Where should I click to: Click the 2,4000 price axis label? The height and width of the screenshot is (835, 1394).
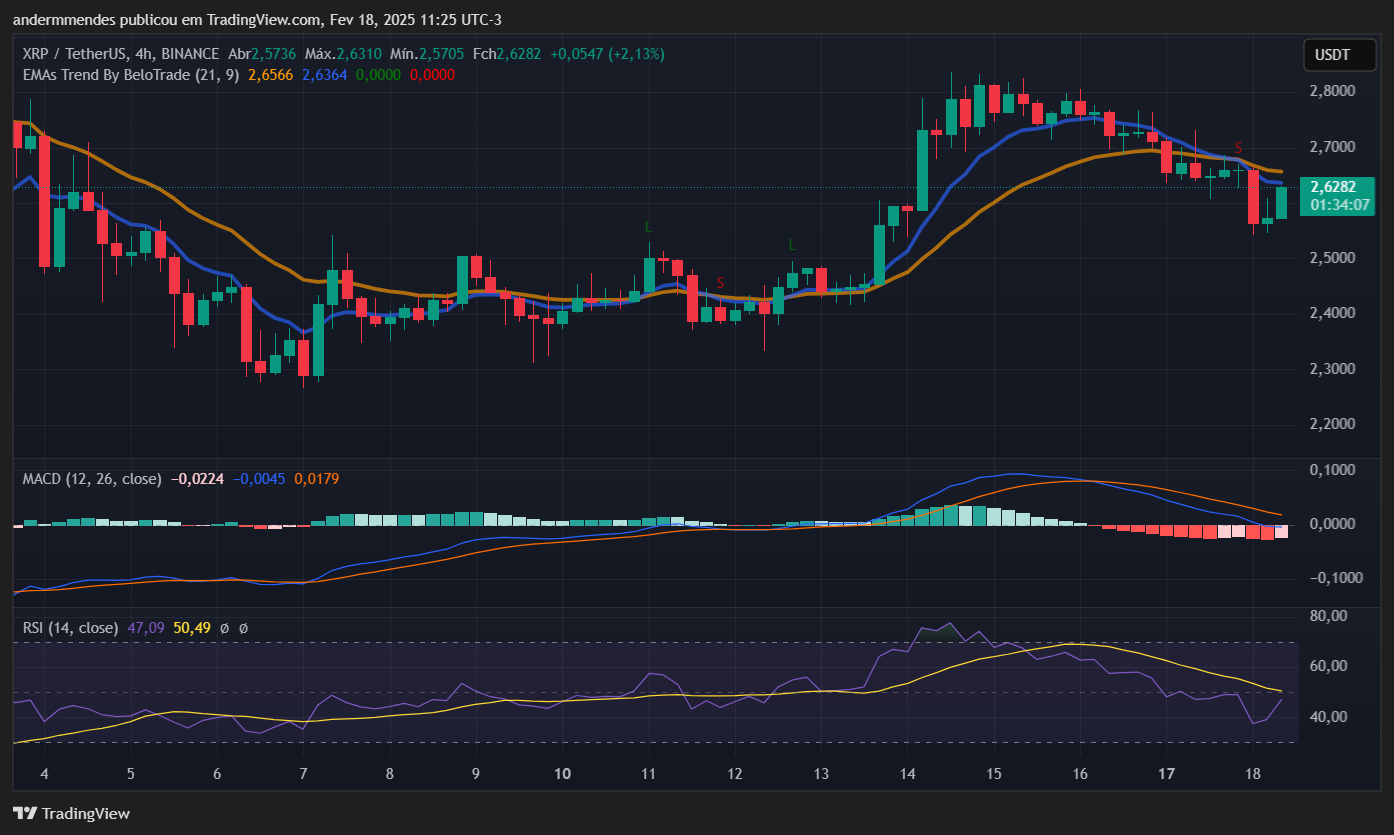click(x=1333, y=314)
